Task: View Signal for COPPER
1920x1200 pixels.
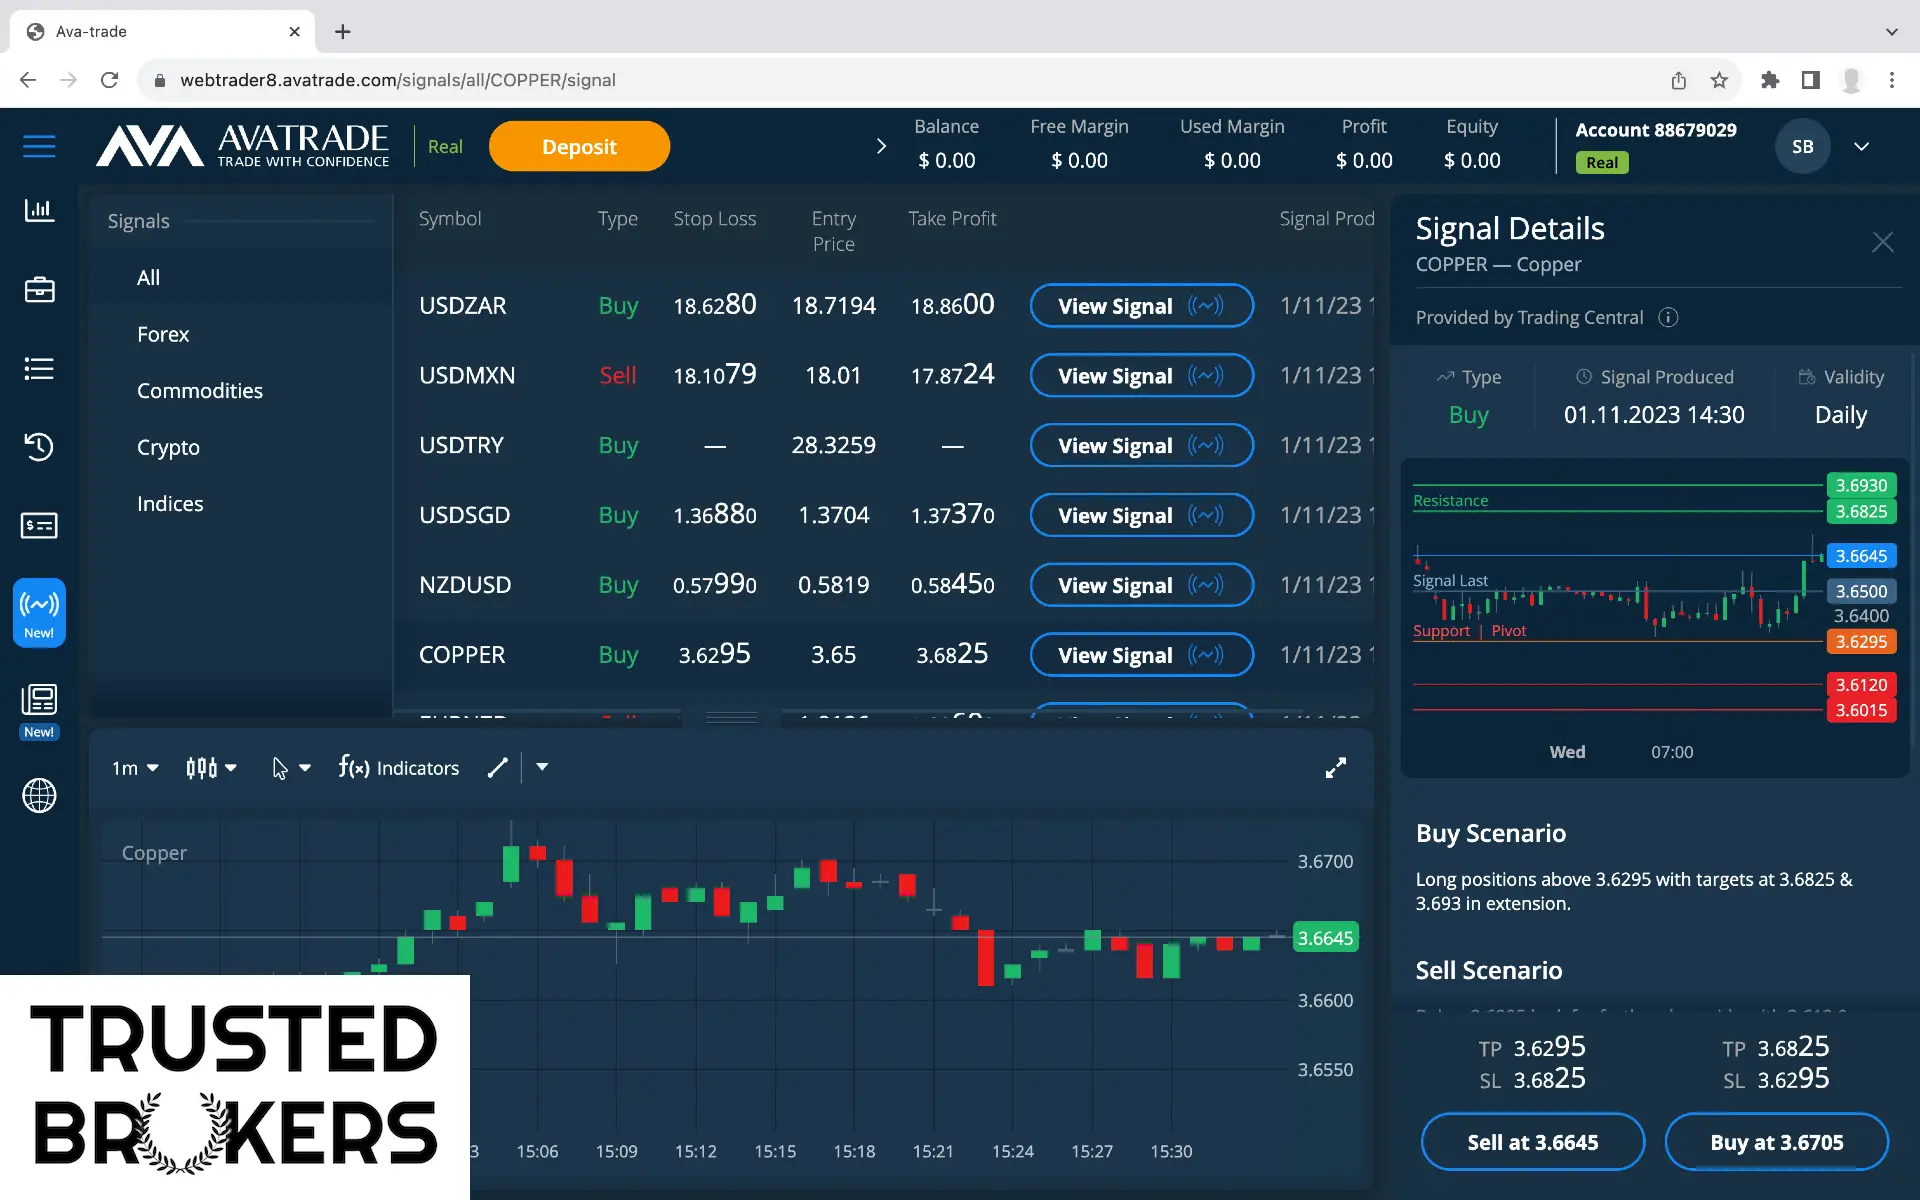Action: pyautogui.click(x=1141, y=655)
